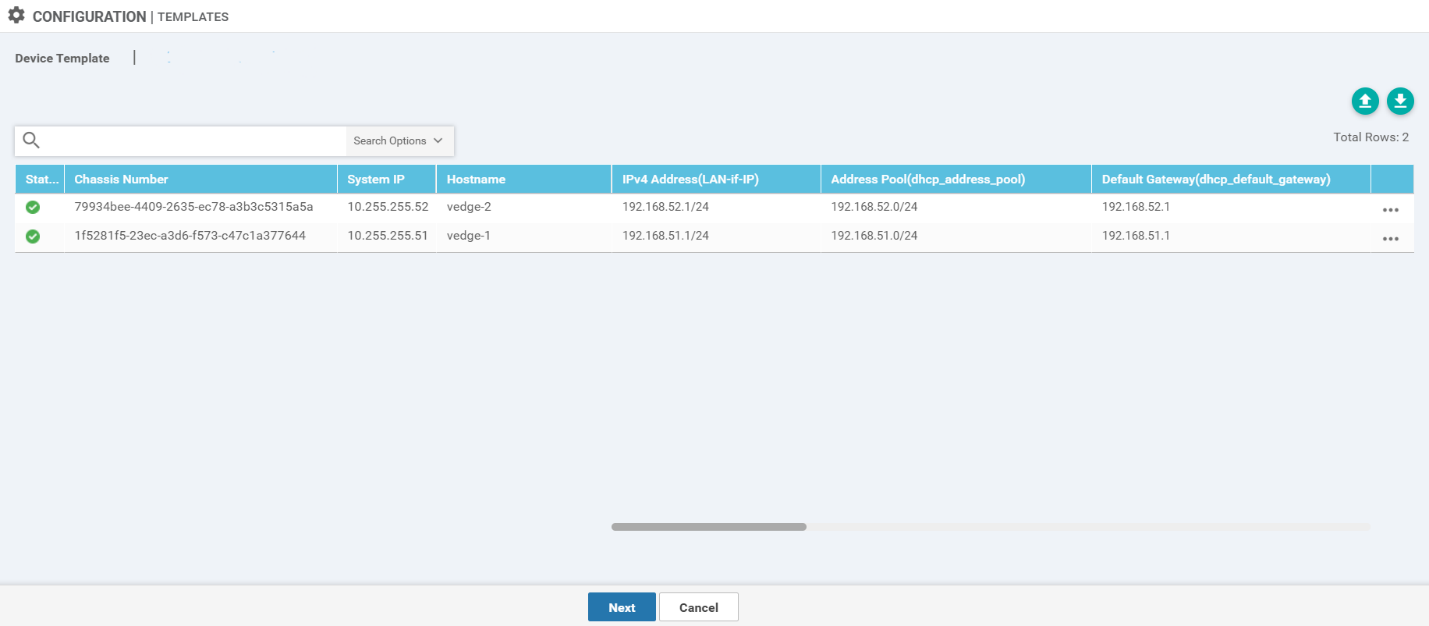The width and height of the screenshot is (1429, 626).
Task: Click the Total Rows: 2 label
Action: pyautogui.click(x=1371, y=137)
